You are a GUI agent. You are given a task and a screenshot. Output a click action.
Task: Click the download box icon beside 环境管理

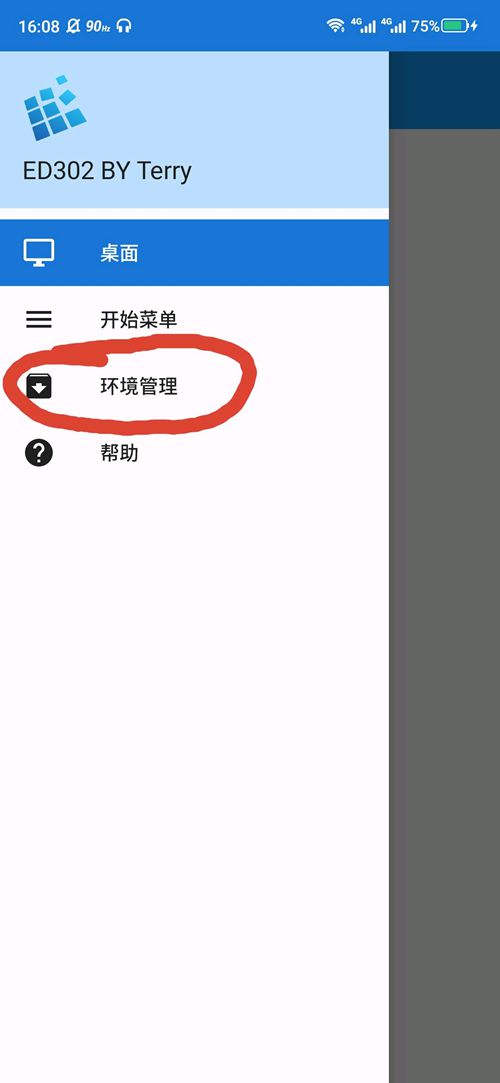pyautogui.click(x=39, y=386)
